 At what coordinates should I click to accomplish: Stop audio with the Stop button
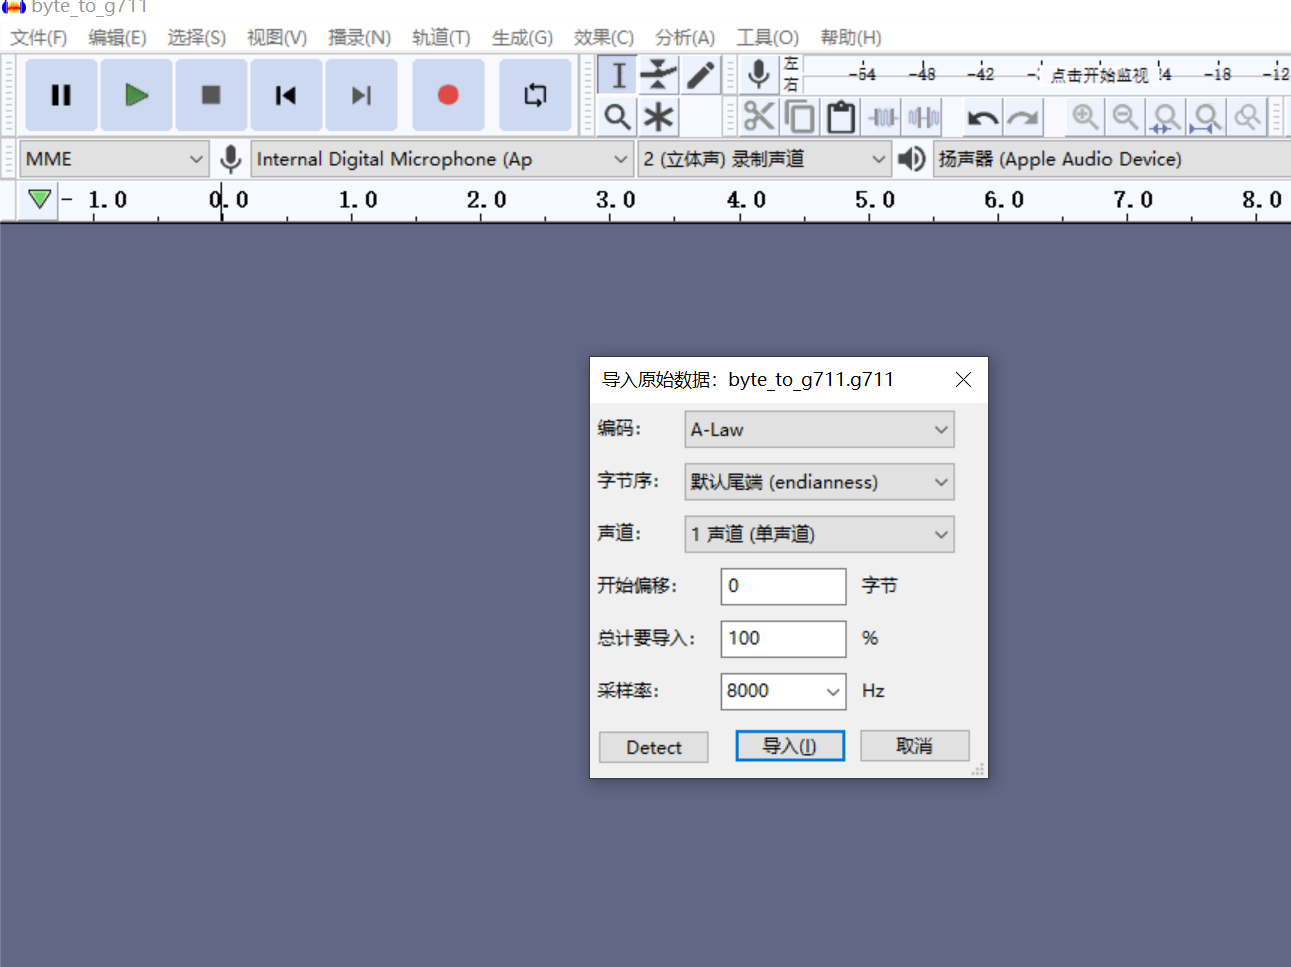(211, 95)
